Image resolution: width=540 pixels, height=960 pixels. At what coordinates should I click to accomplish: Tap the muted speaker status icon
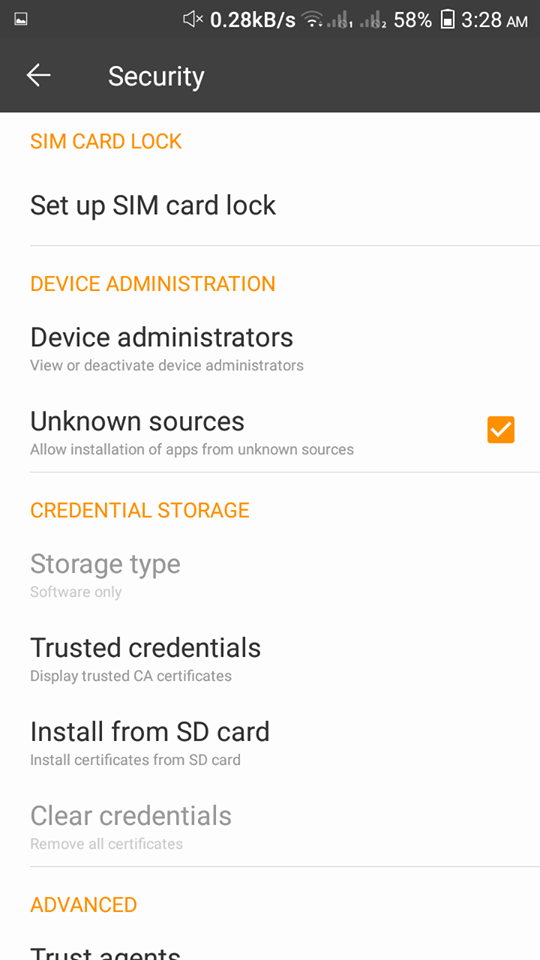pos(193,20)
